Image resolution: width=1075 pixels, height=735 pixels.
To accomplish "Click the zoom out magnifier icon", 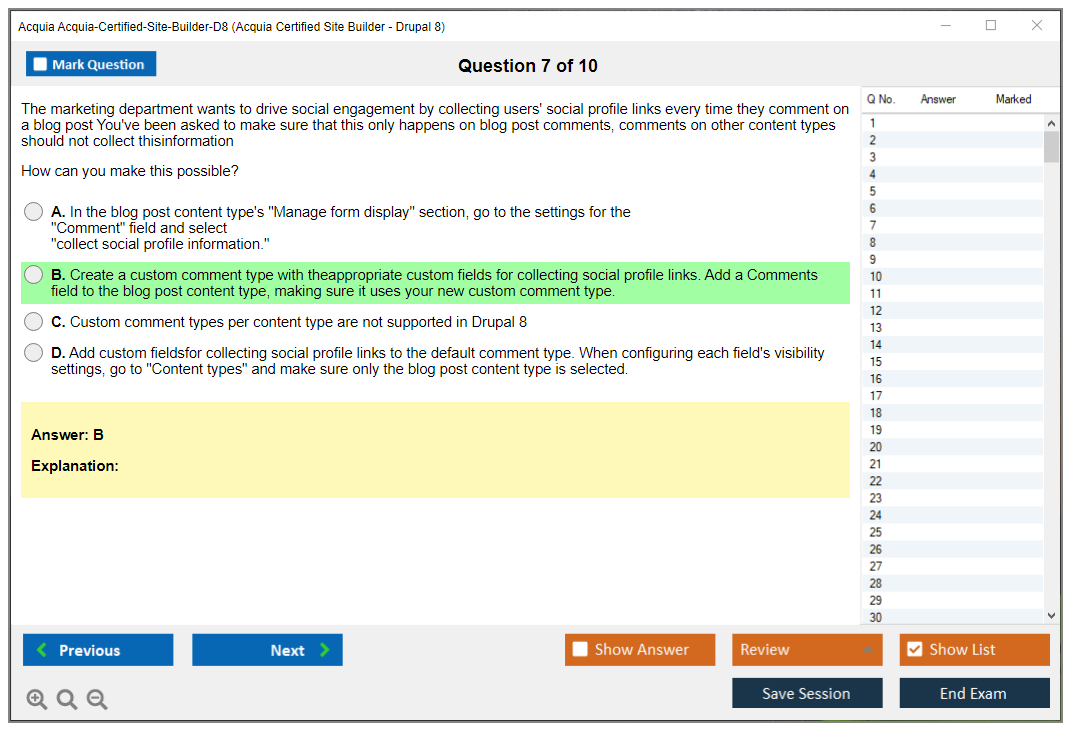I will 97,699.
